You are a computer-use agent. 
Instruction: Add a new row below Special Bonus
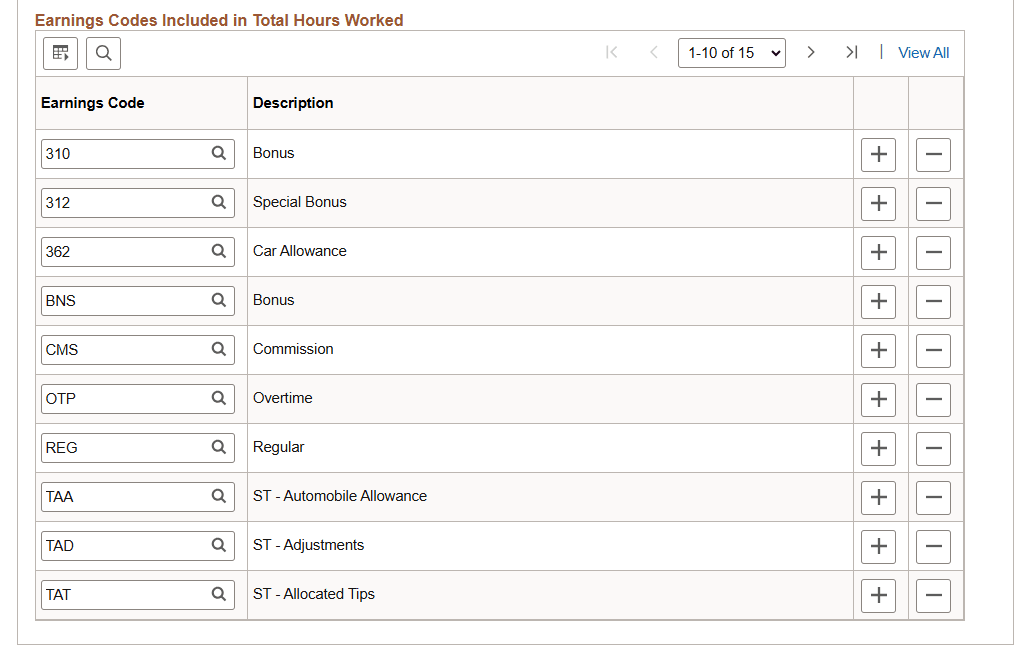878,203
